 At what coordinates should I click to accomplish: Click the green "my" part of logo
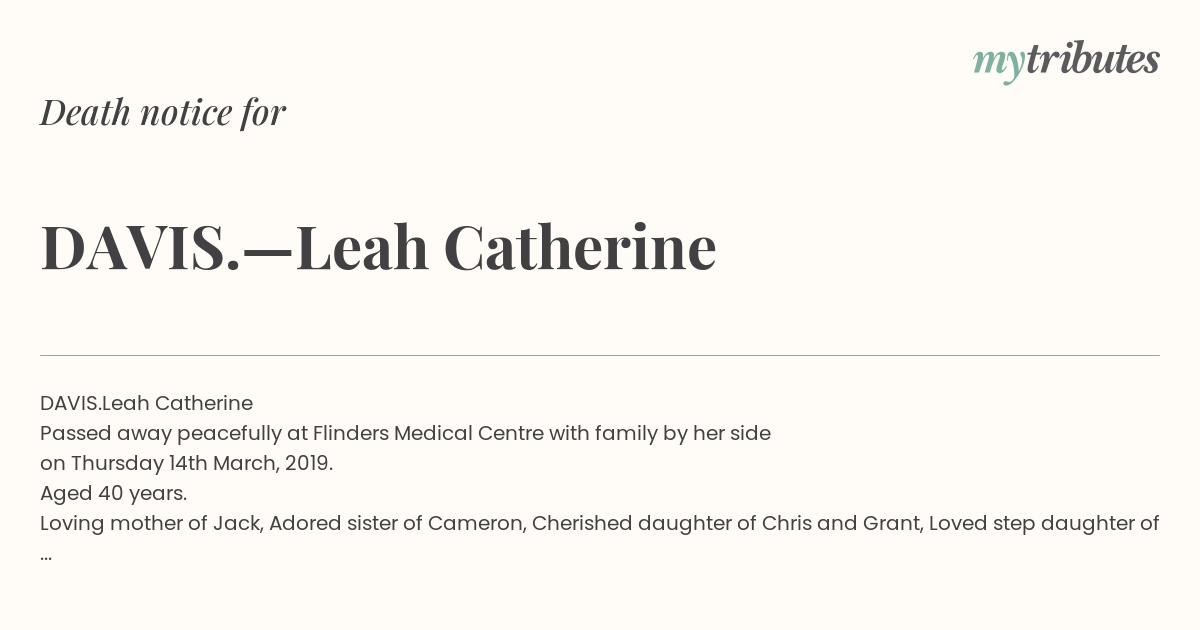(x=998, y=66)
